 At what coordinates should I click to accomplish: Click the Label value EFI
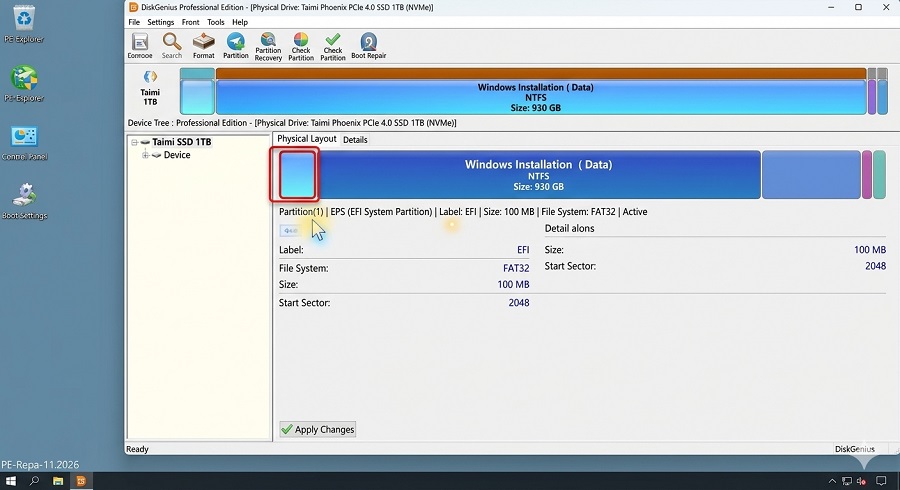pyautogui.click(x=523, y=250)
